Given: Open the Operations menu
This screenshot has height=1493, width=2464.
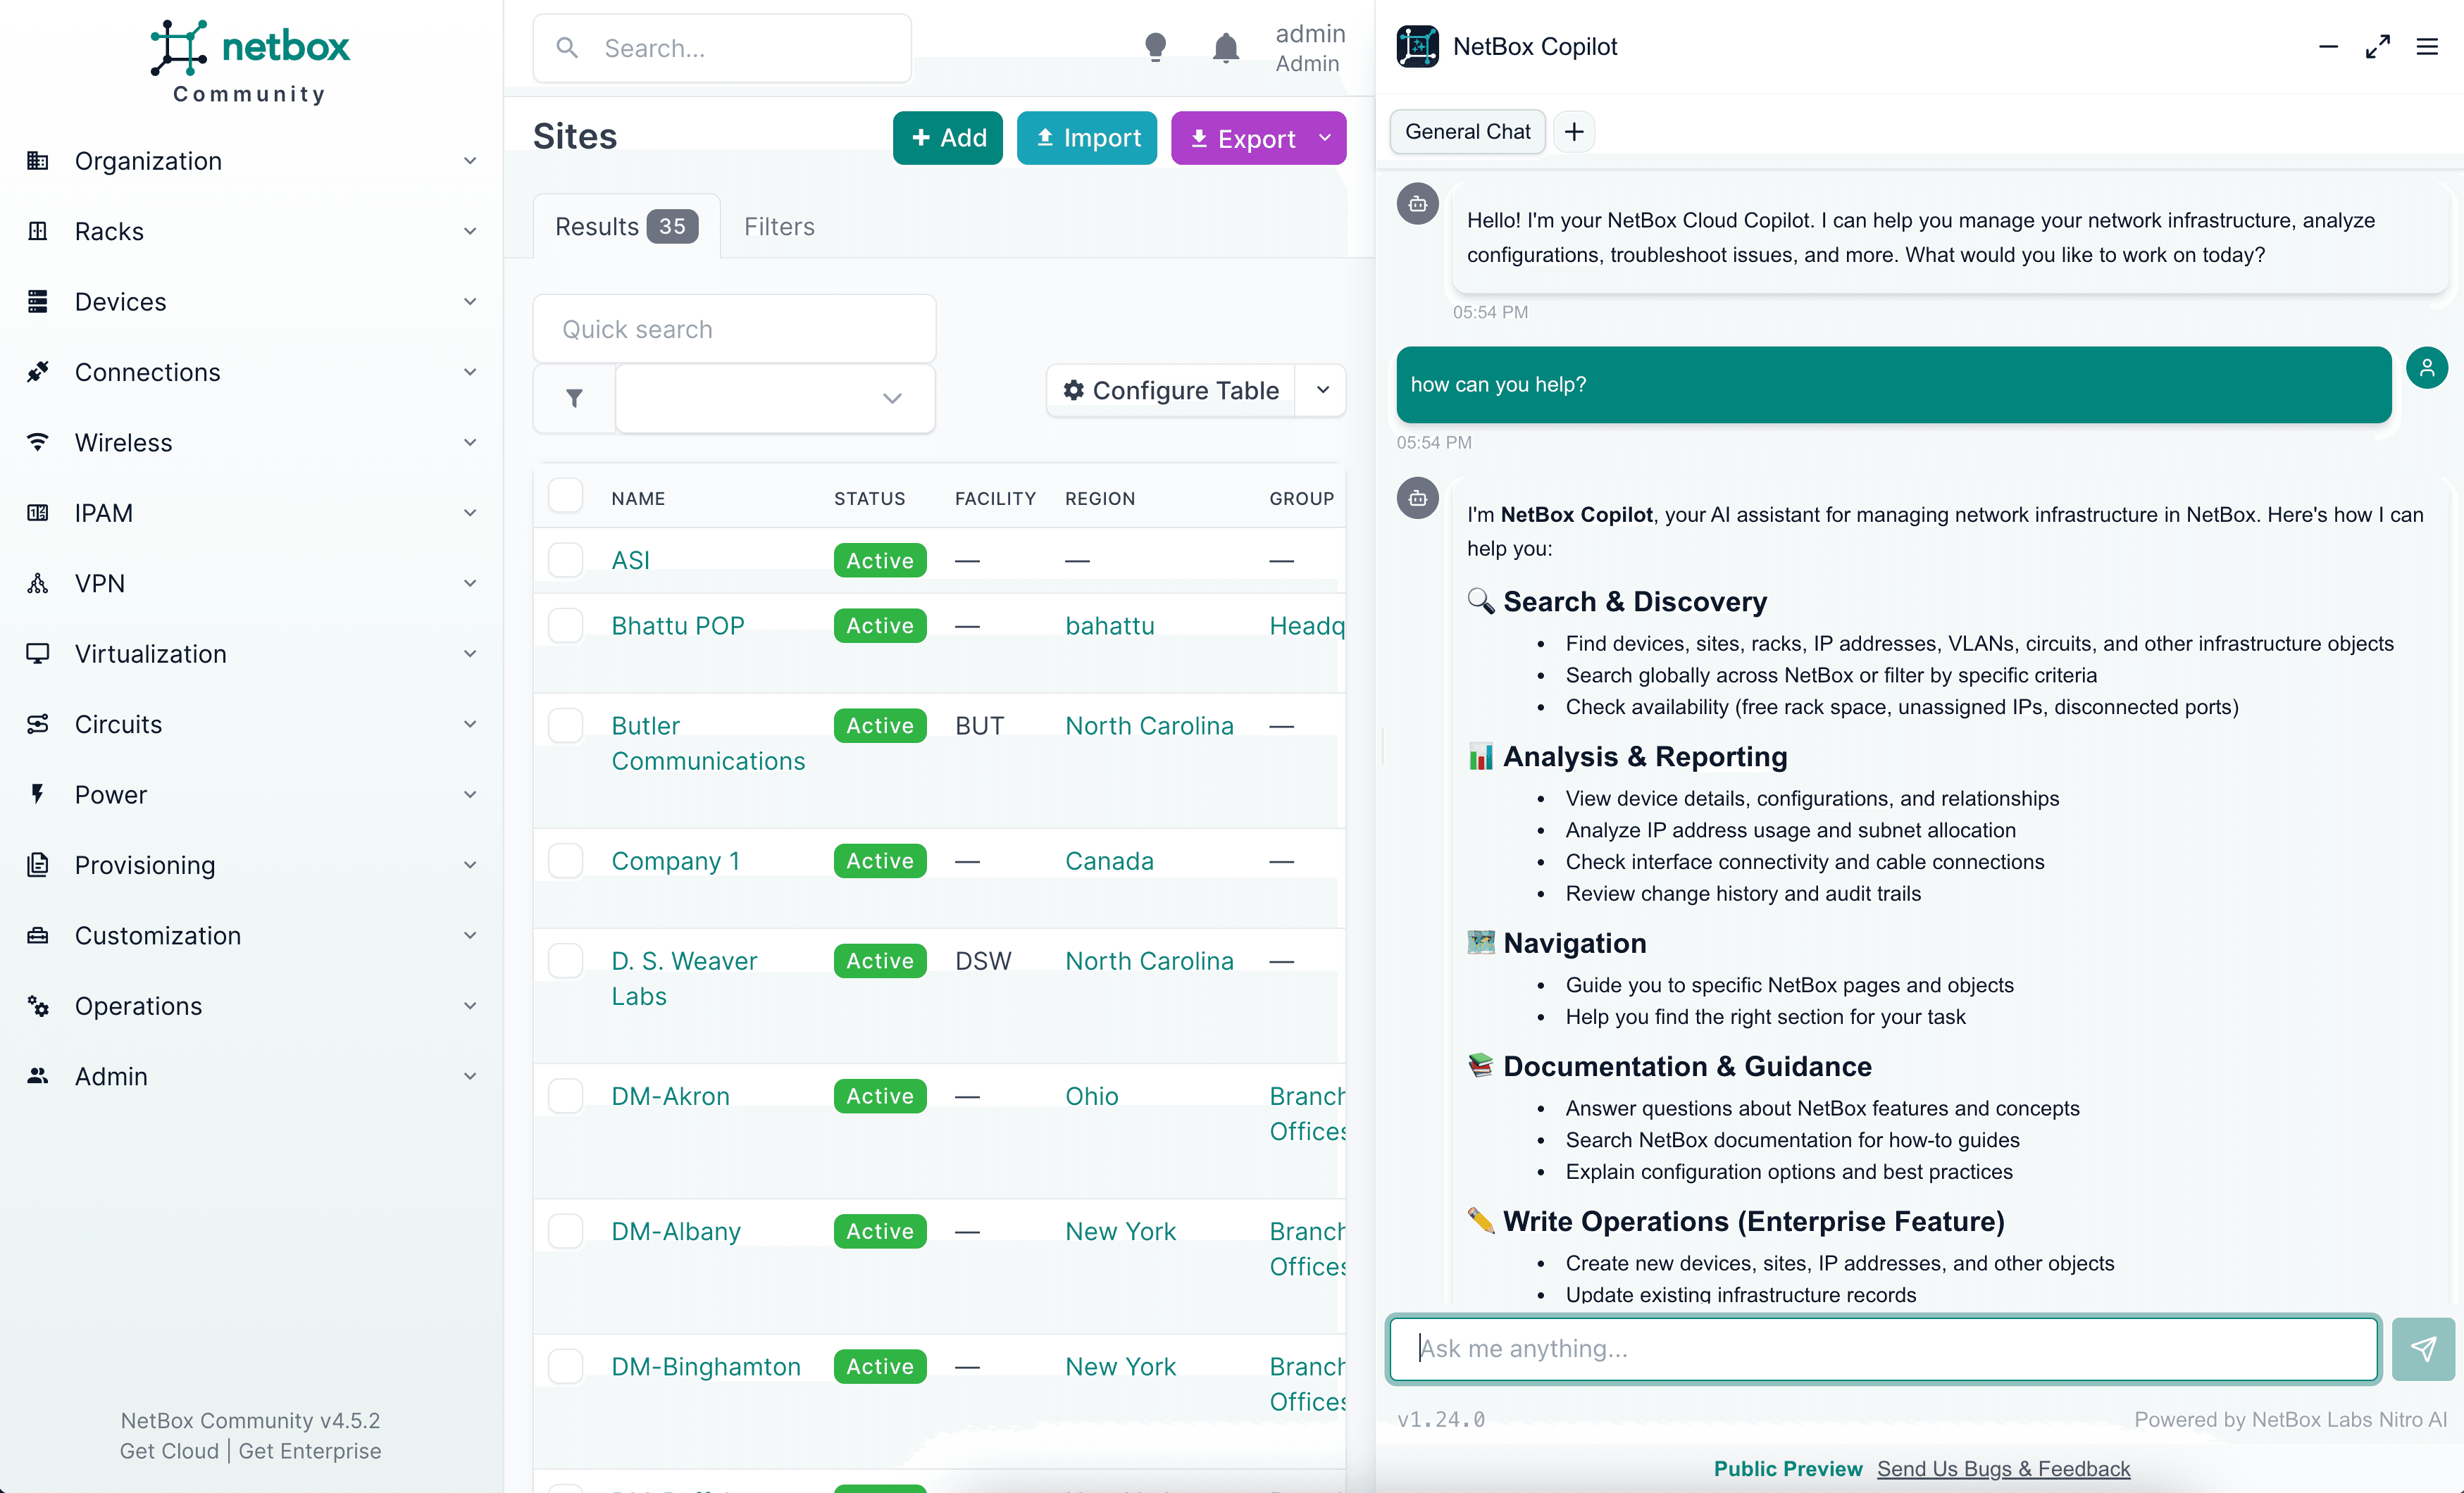Looking at the screenshot, I should pyautogui.click(x=250, y=1006).
